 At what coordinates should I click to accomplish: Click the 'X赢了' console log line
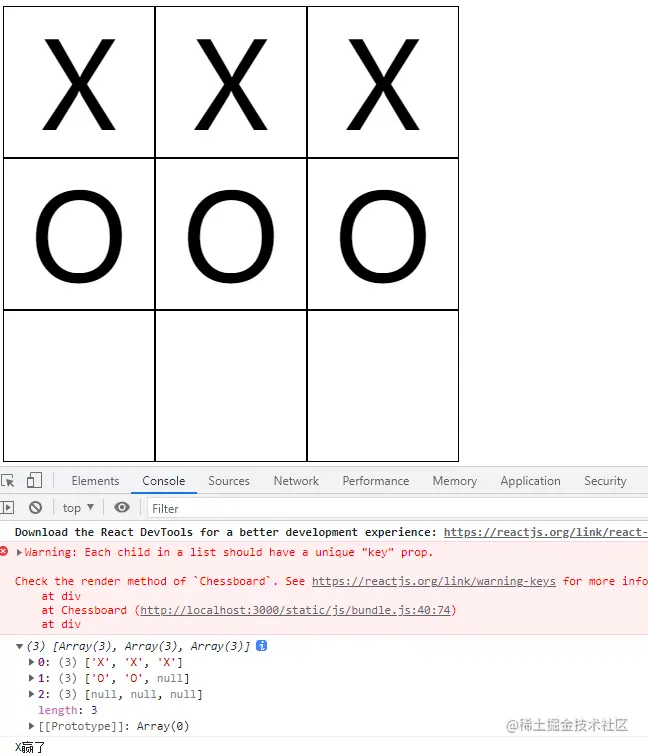[30, 747]
